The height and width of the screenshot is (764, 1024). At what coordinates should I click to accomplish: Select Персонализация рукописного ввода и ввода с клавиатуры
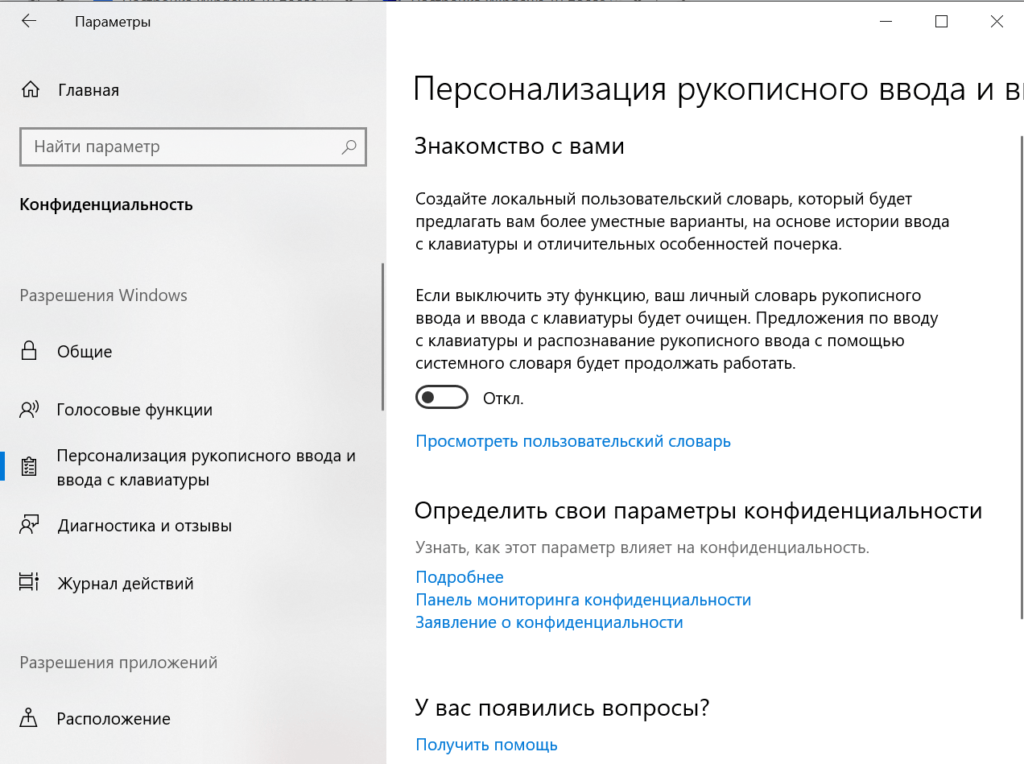tap(206, 468)
